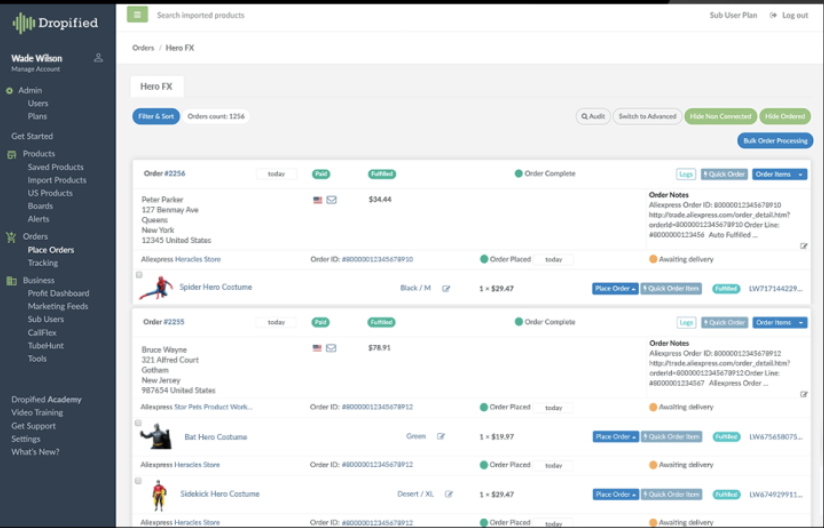Image resolution: width=824 pixels, height=528 pixels.
Task: Click the Orders cart icon in sidebar
Action: click(x=11, y=237)
